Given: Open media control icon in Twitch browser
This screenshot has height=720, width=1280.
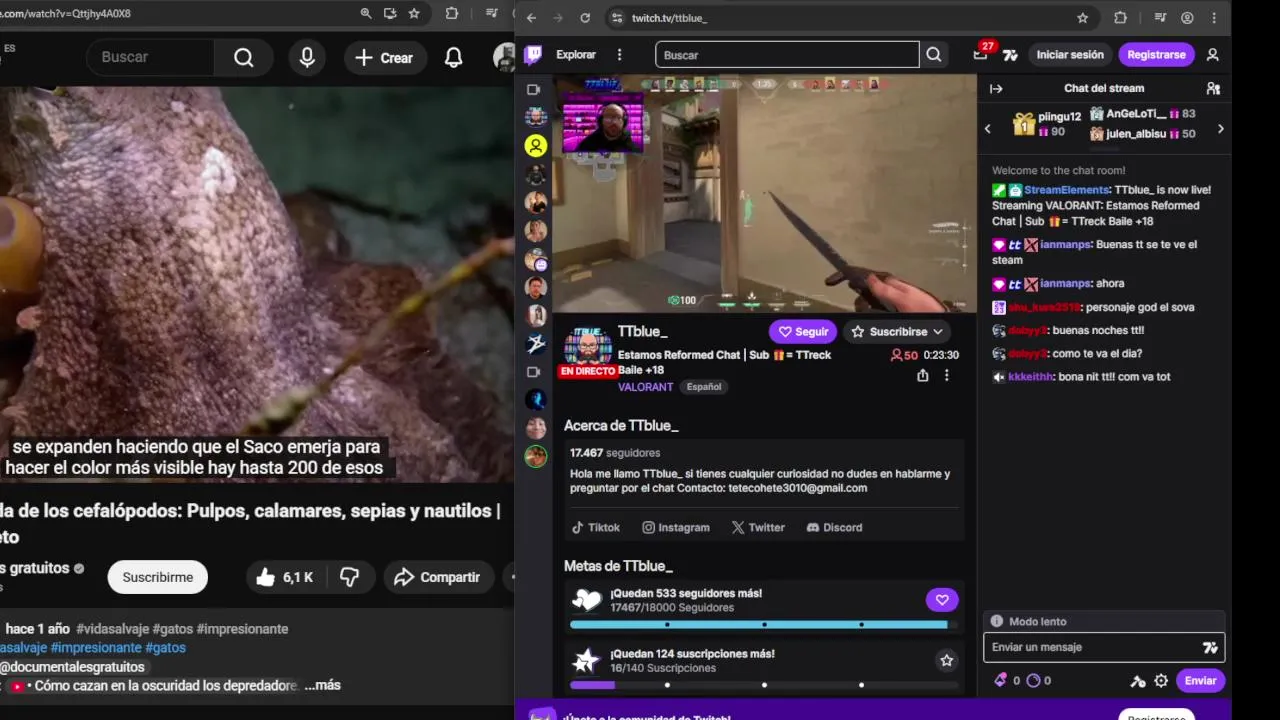Looking at the screenshot, I should (x=1160, y=18).
